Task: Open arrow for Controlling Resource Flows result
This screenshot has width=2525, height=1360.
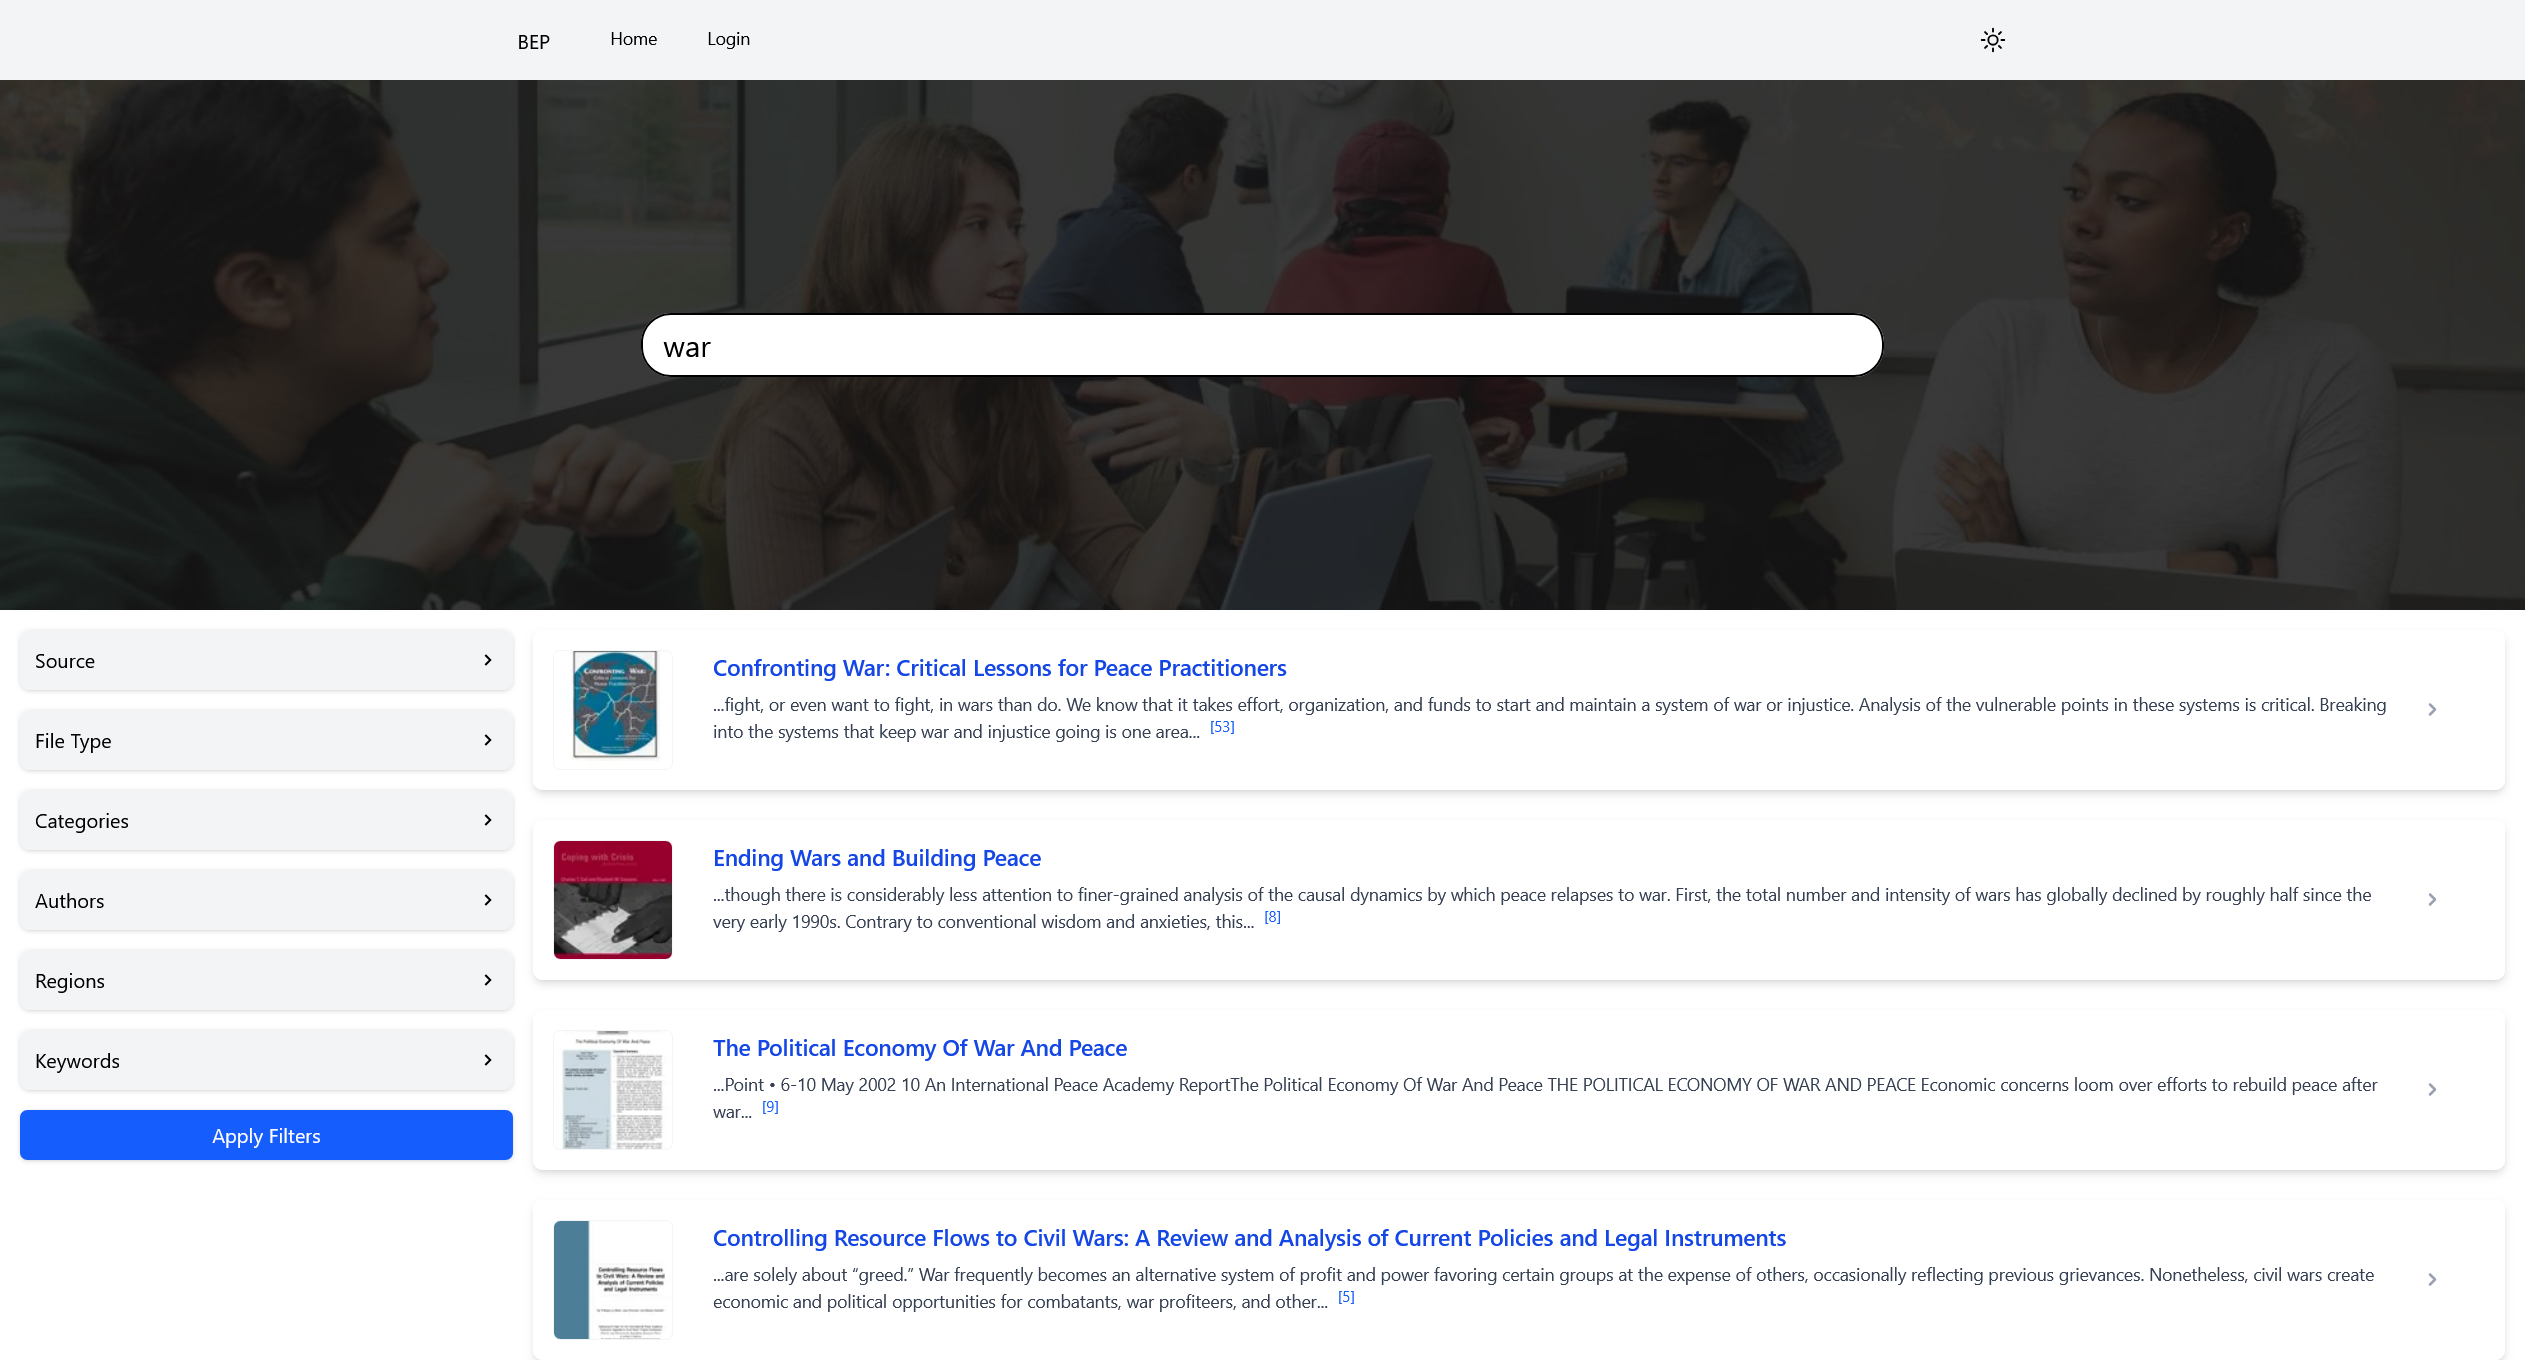Action: pos(2432,1280)
